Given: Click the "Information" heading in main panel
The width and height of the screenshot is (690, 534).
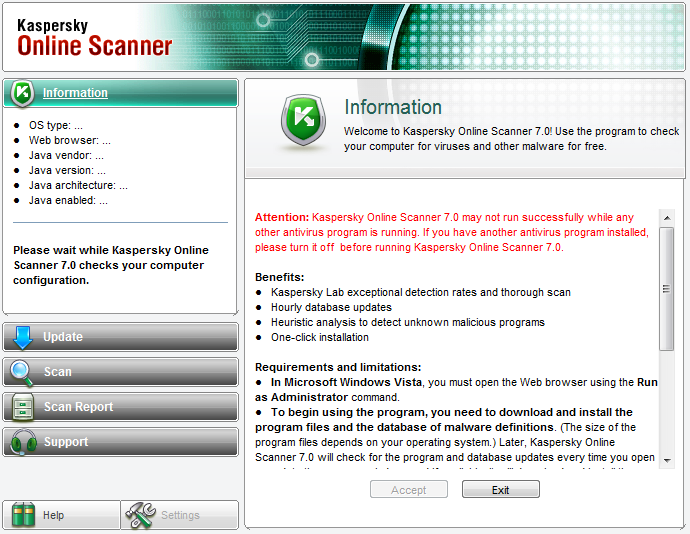Looking at the screenshot, I should pos(393,107).
